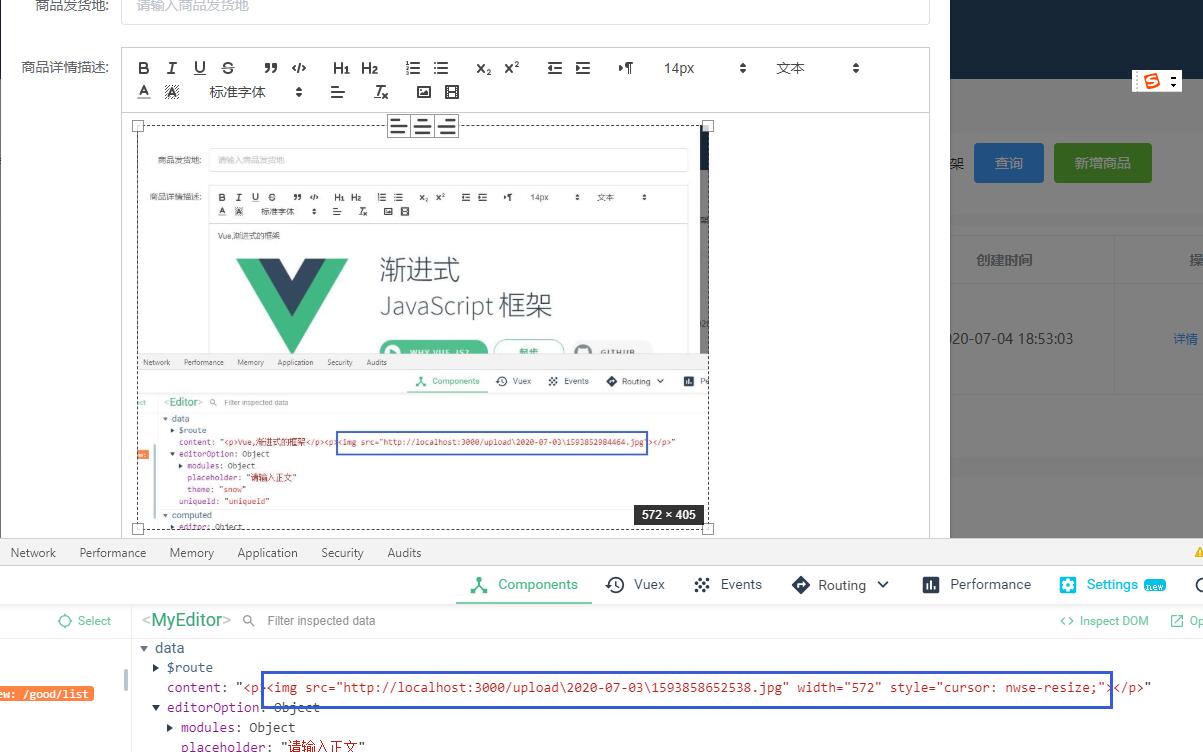Apply subscript formatting
The width and height of the screenshot is (1203, 752).
click(482, 69)
